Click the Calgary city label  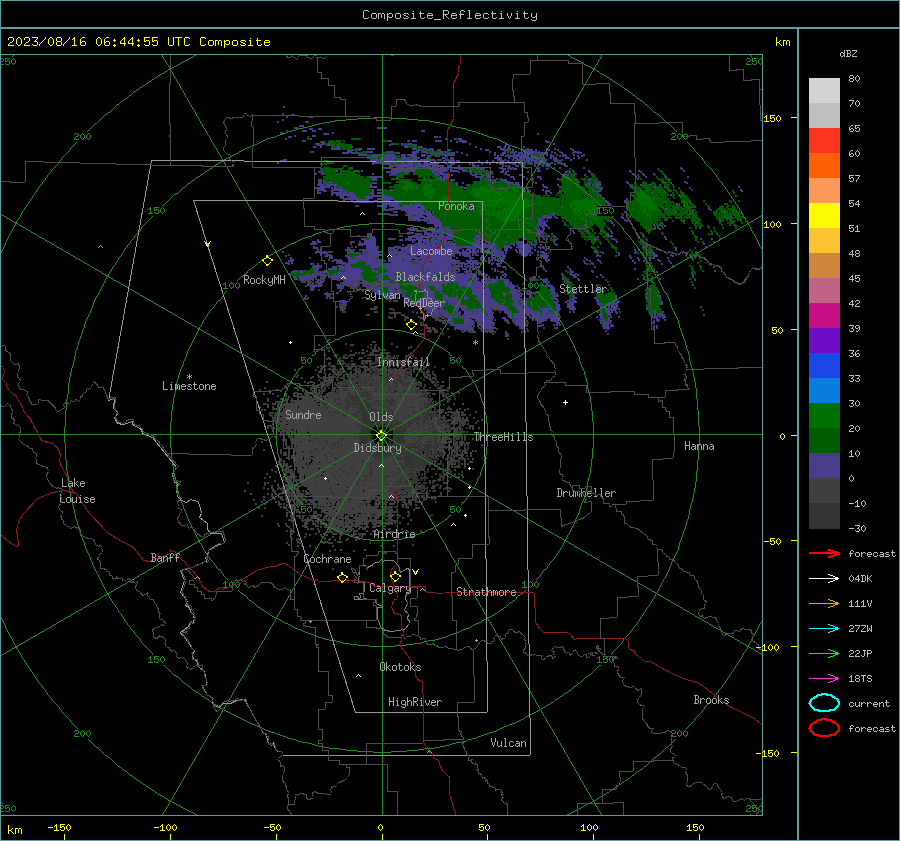[x=390, y=588]
